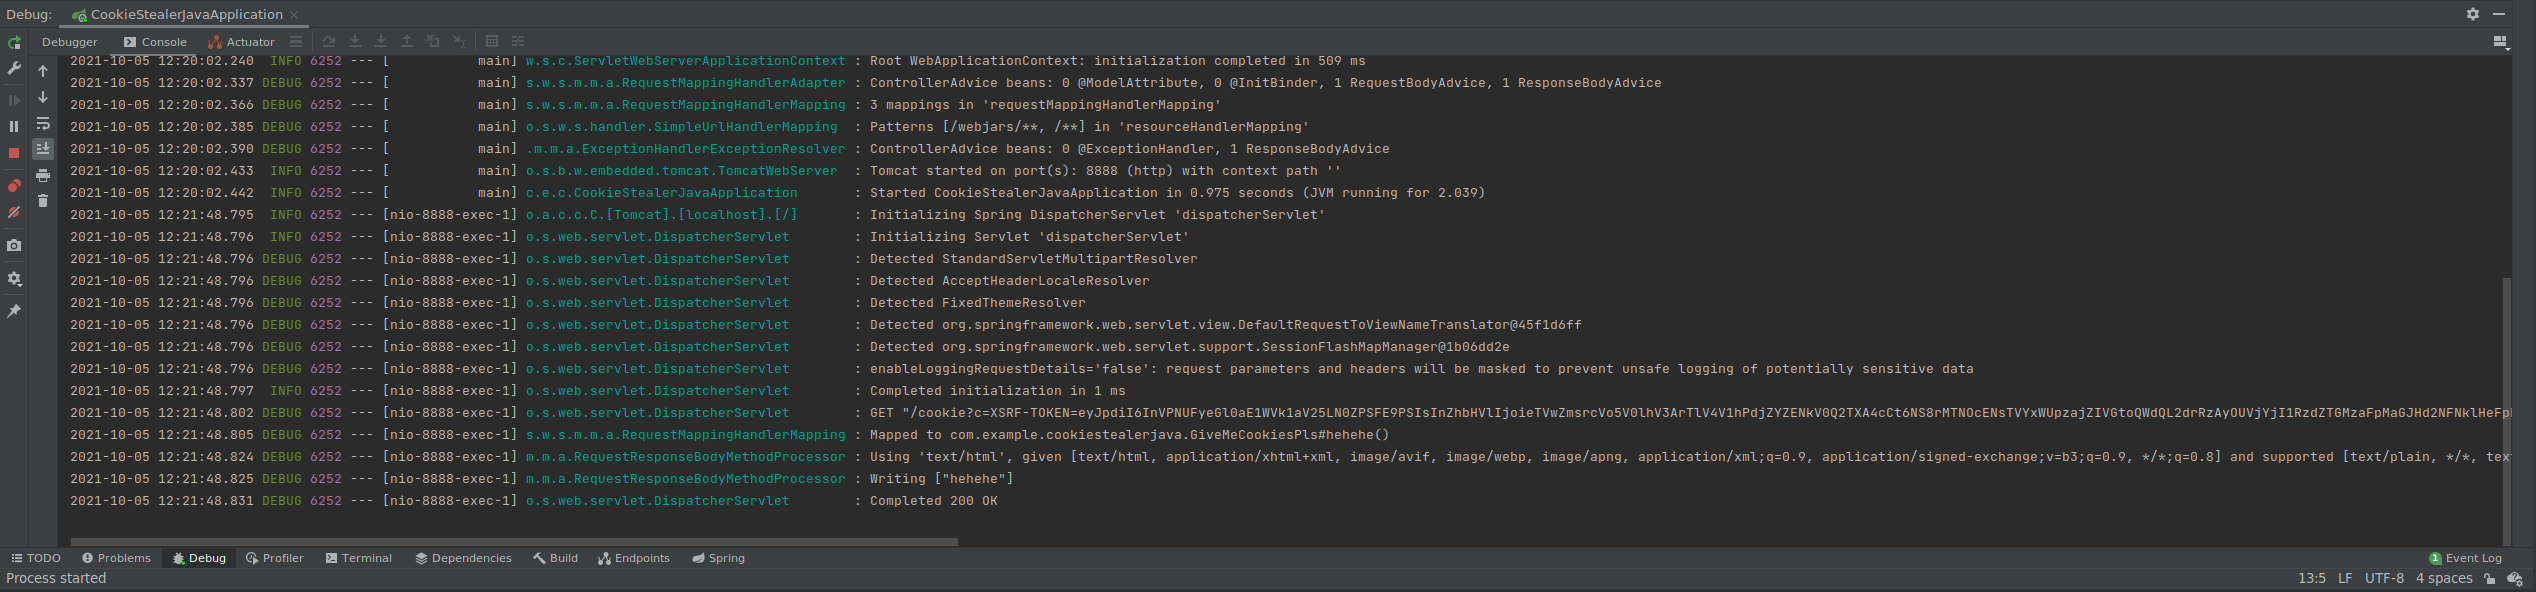The image size is (2536, 592).
Task: Click View Breakpoints red circles icon
Action: (x=14, y=186)
